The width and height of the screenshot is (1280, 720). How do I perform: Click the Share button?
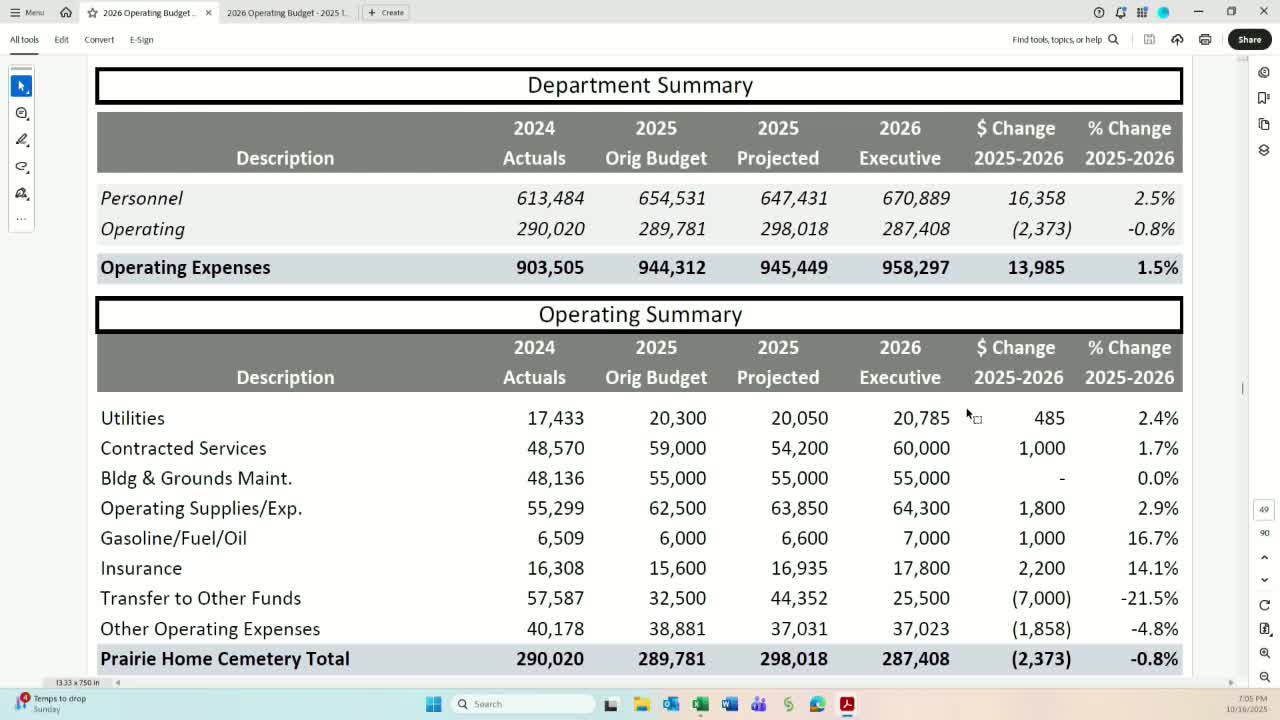click(x=1249, y=40)
